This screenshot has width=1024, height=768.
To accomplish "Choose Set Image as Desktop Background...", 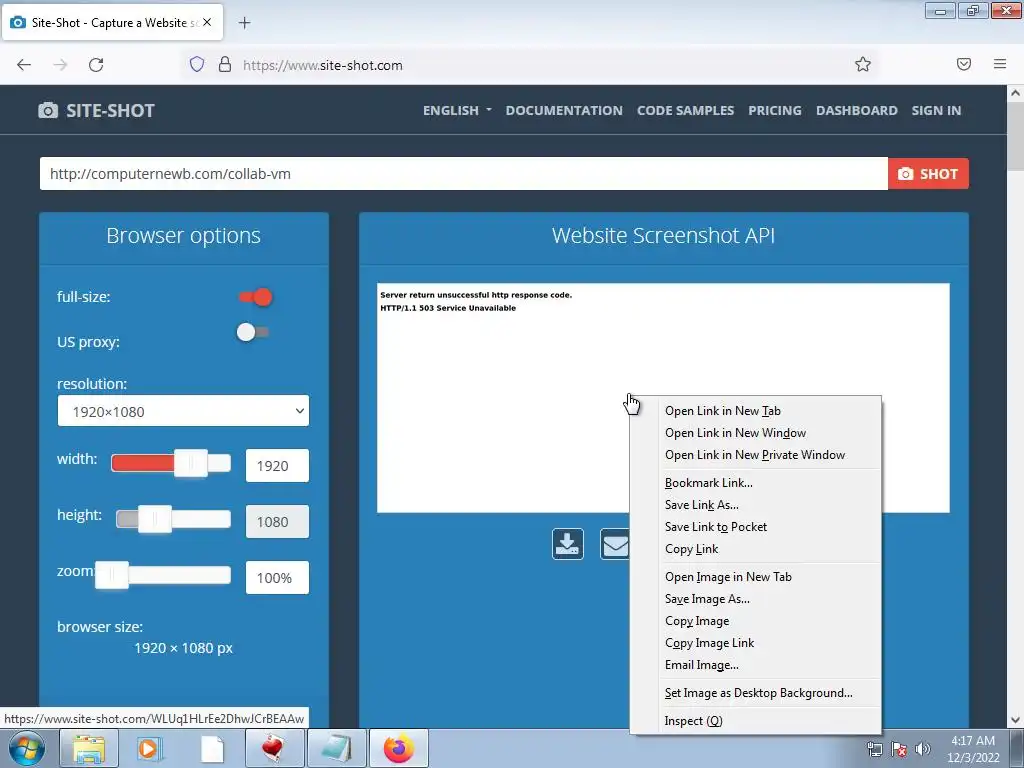I will (758, 693).
